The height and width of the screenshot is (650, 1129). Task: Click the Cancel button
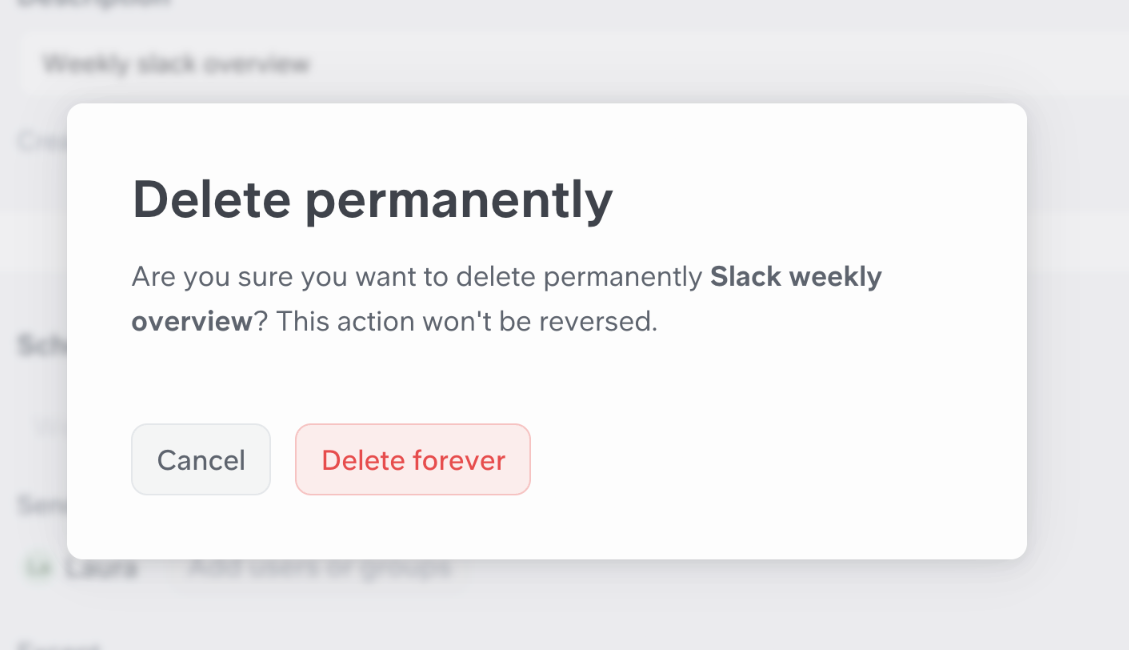click(201, 460)
